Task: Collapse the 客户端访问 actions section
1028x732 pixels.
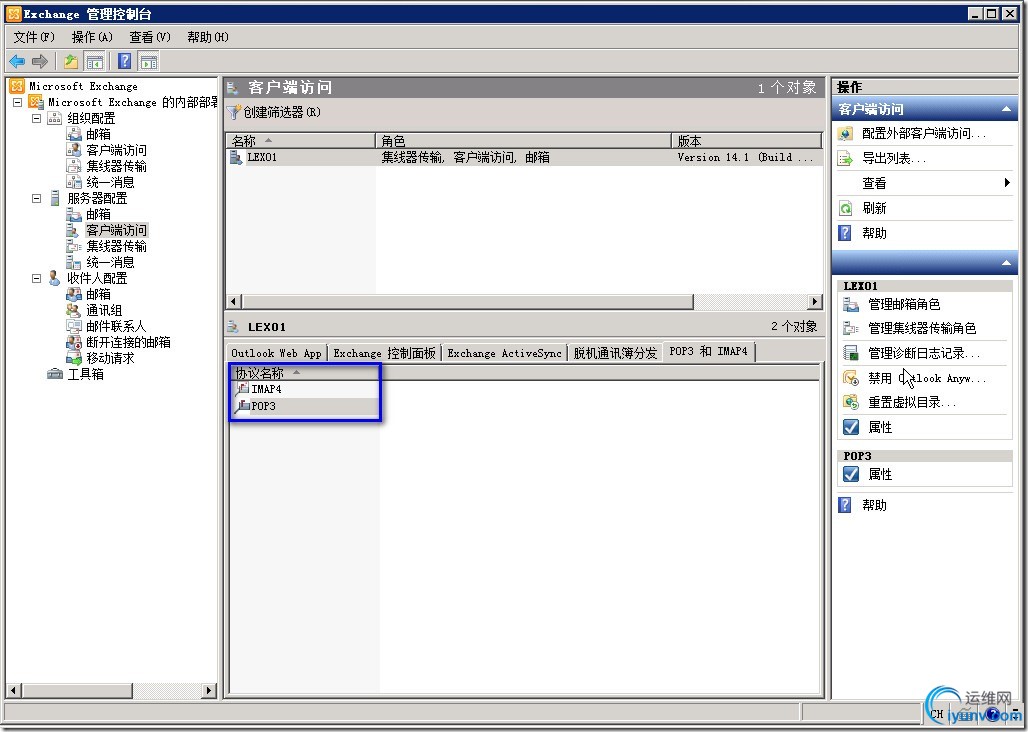Action: (1006, 109)
